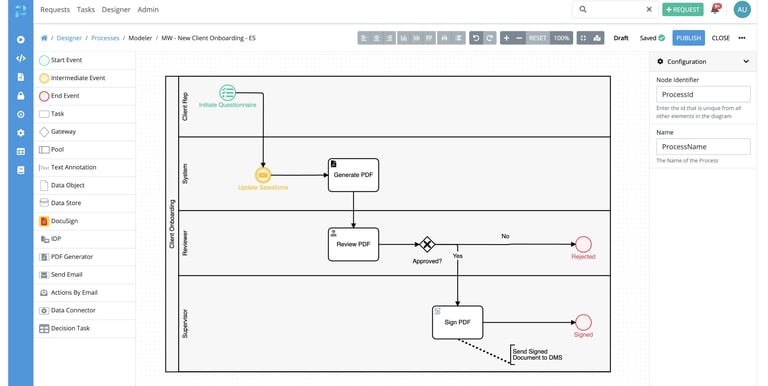Open the table grid icon in sidebar

pos(21,151)
